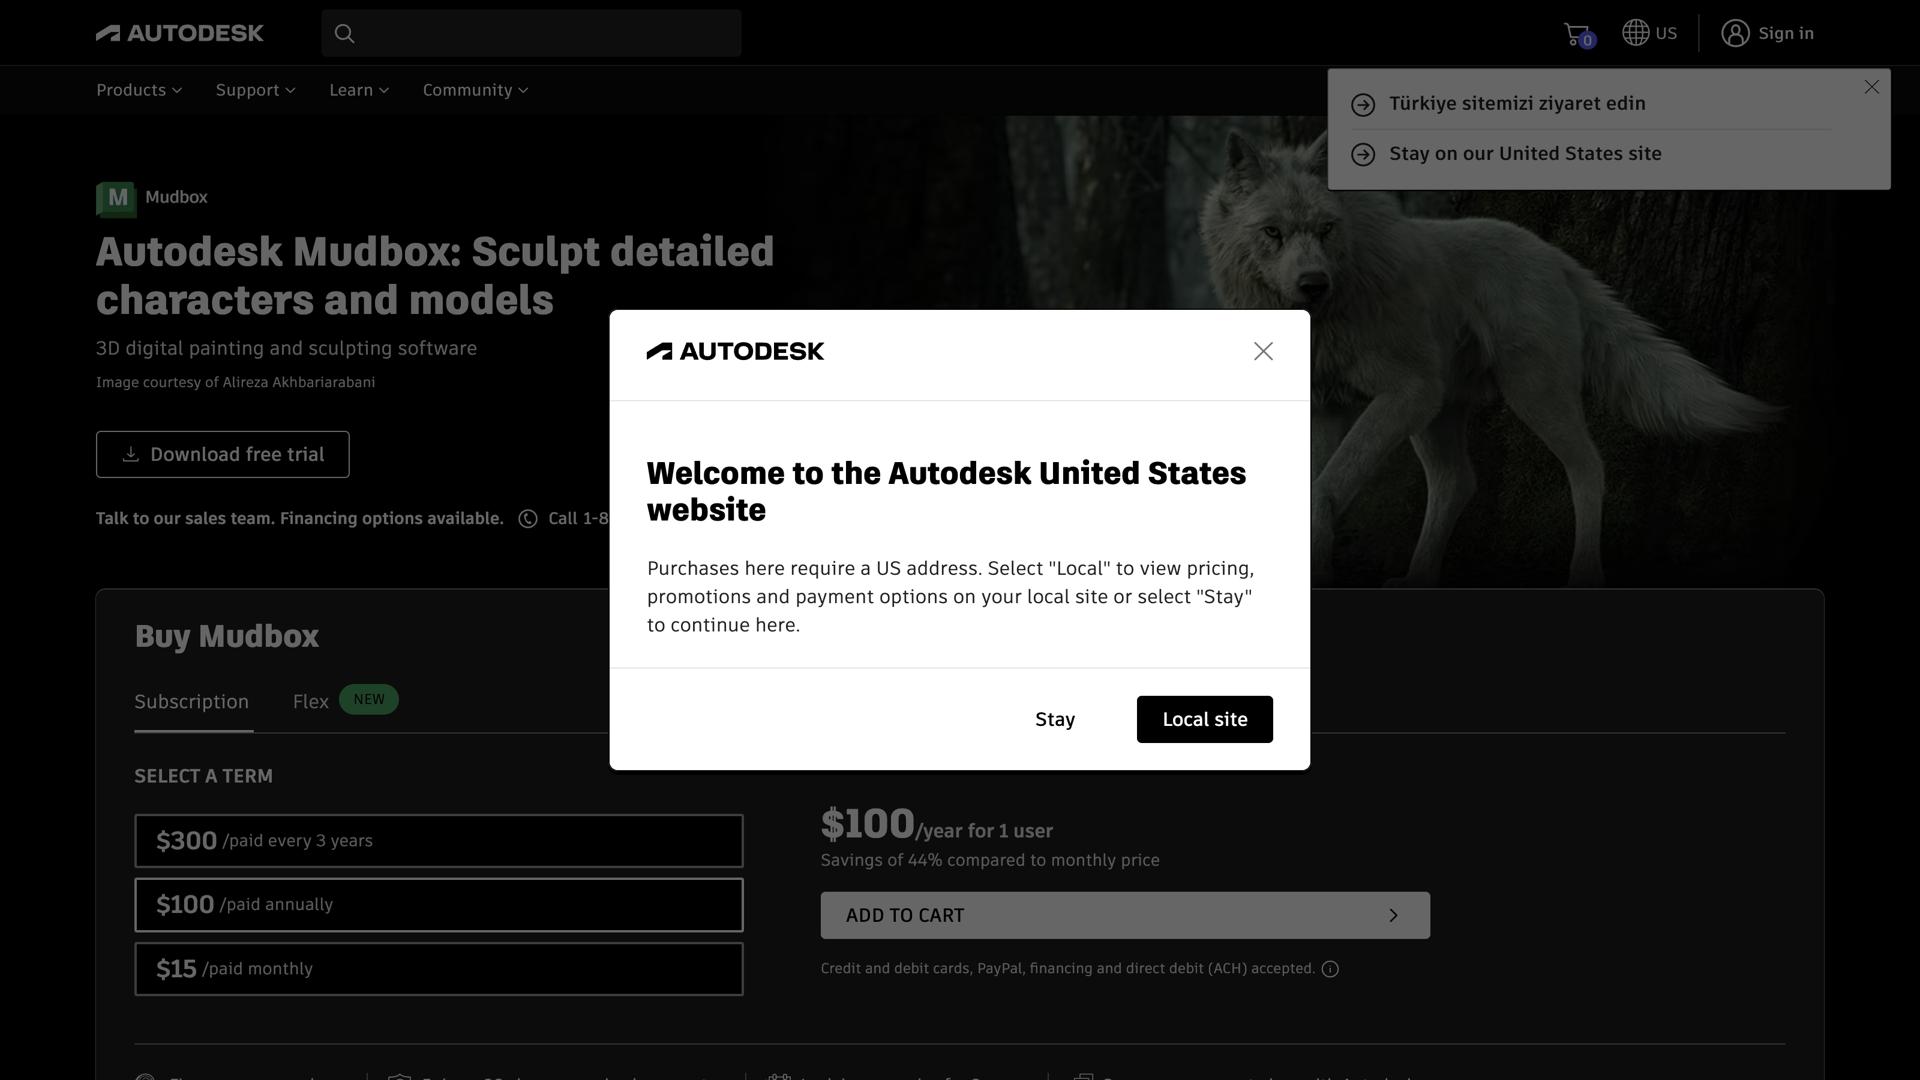1920x1080 pixels.
Task: Open the search magnifier in the top bar
Action: click(344, 33)
